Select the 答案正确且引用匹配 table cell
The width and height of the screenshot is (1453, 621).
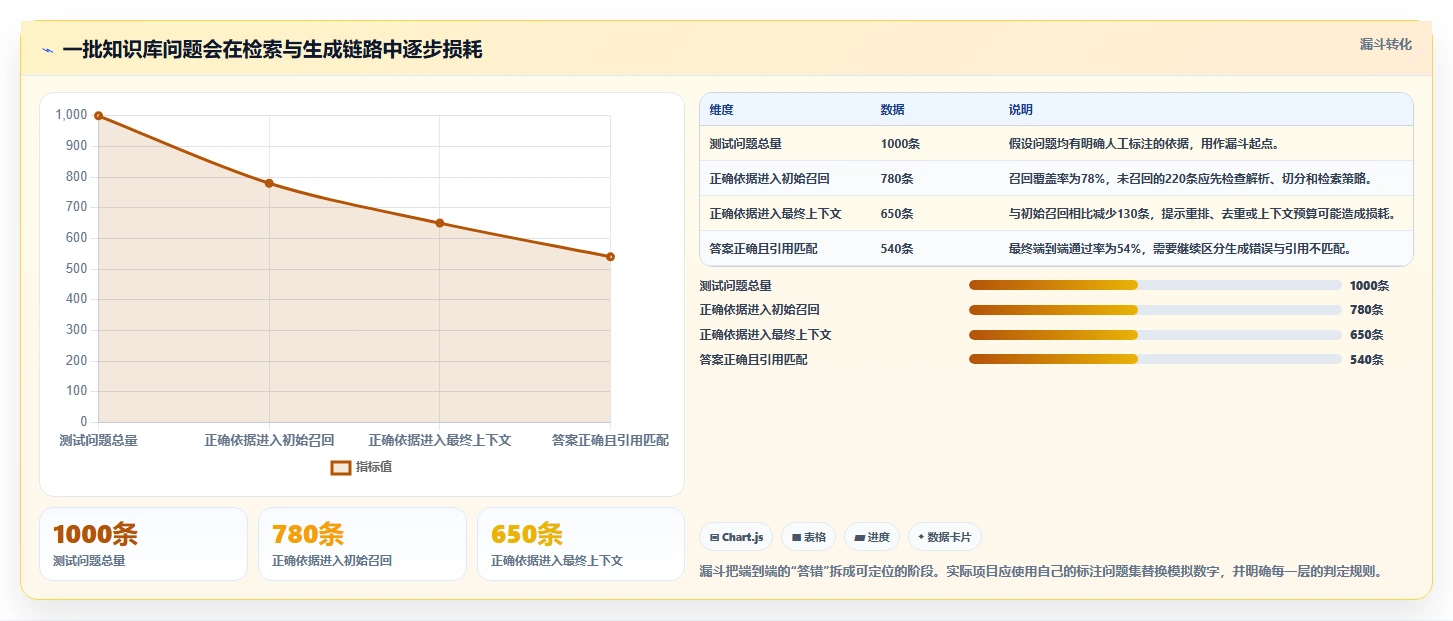(x=763, y=249)
